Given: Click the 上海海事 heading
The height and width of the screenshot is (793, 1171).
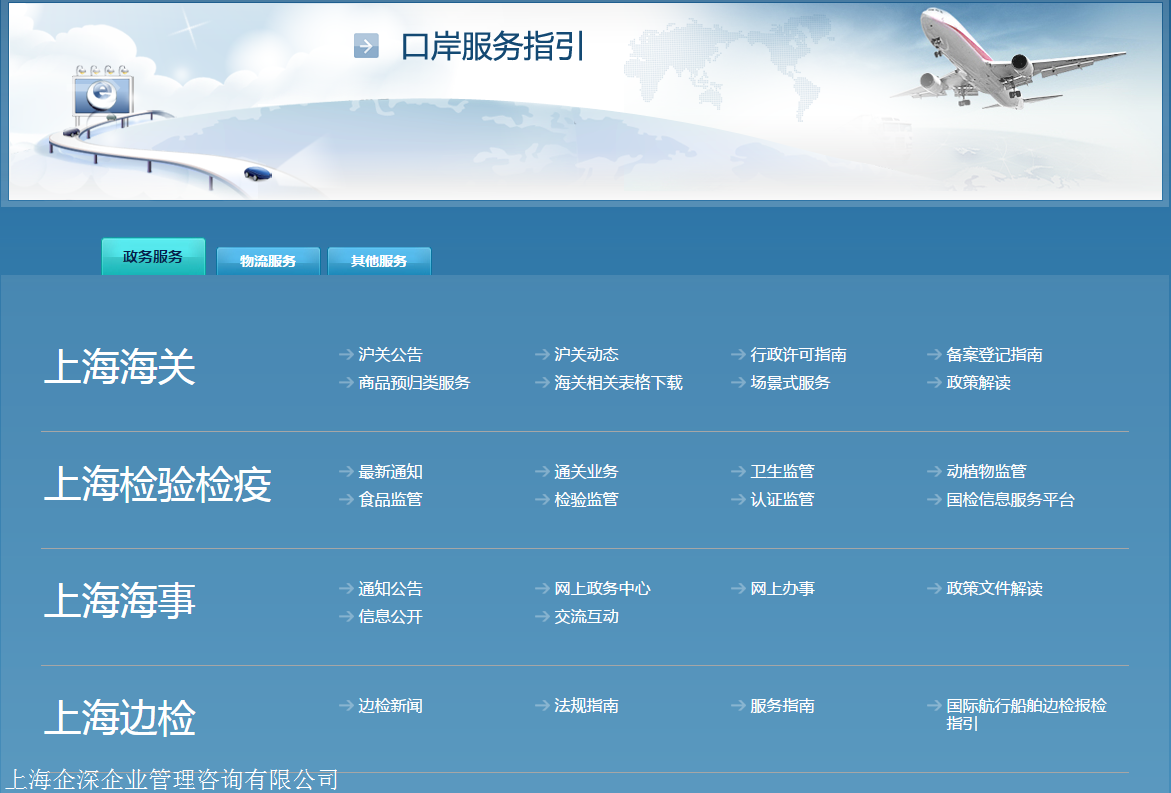Looking at the screenshot, I should coord(119,601).
